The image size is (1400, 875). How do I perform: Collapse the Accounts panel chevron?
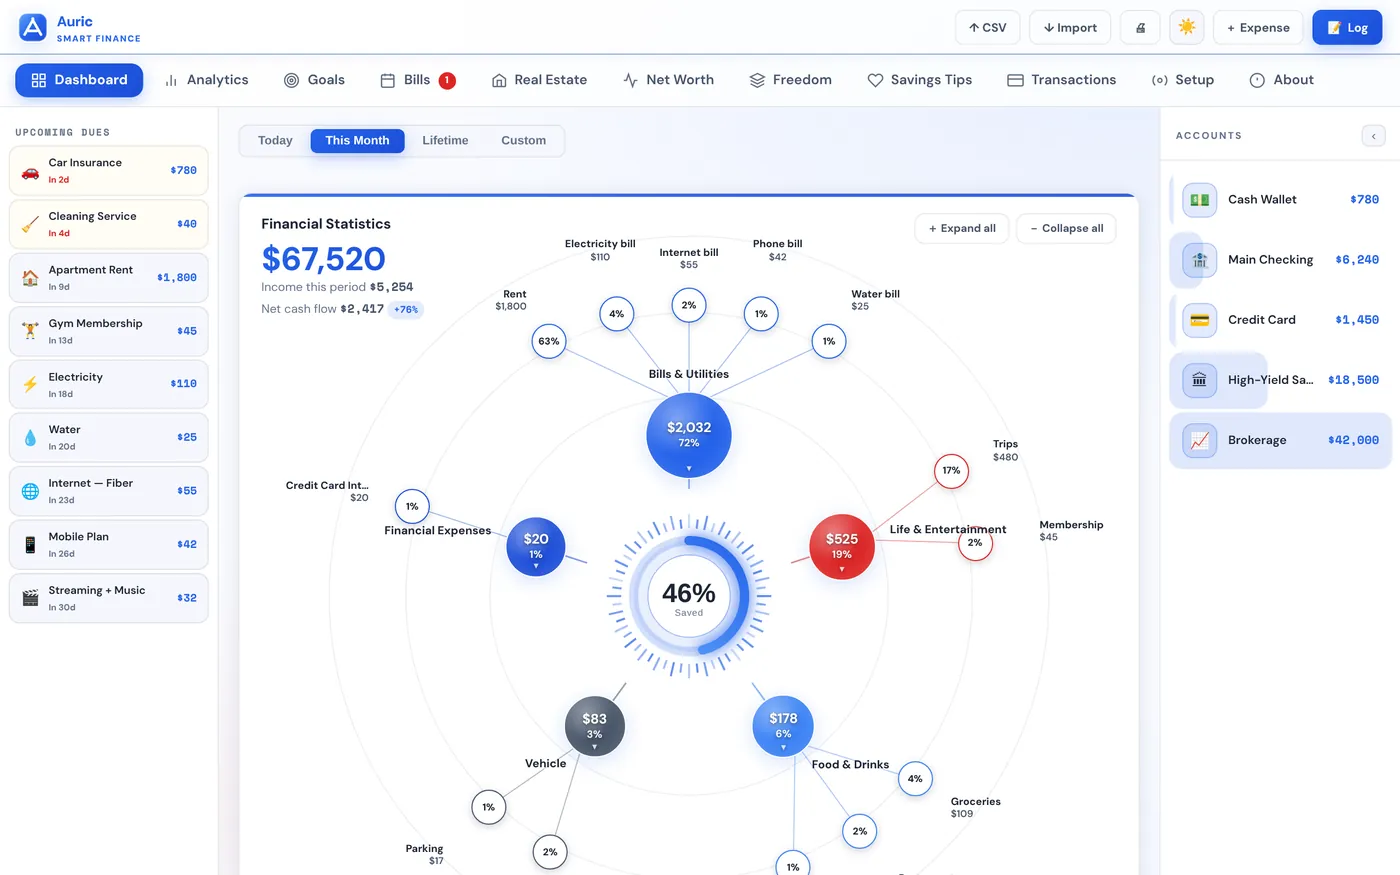1373,136
